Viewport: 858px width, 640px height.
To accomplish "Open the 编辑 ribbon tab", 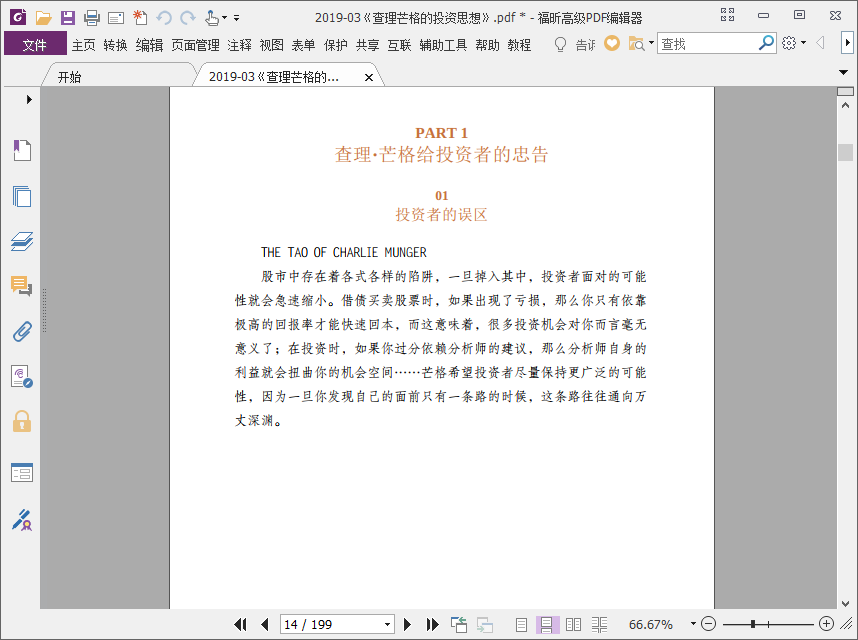I will coord(149,45).
